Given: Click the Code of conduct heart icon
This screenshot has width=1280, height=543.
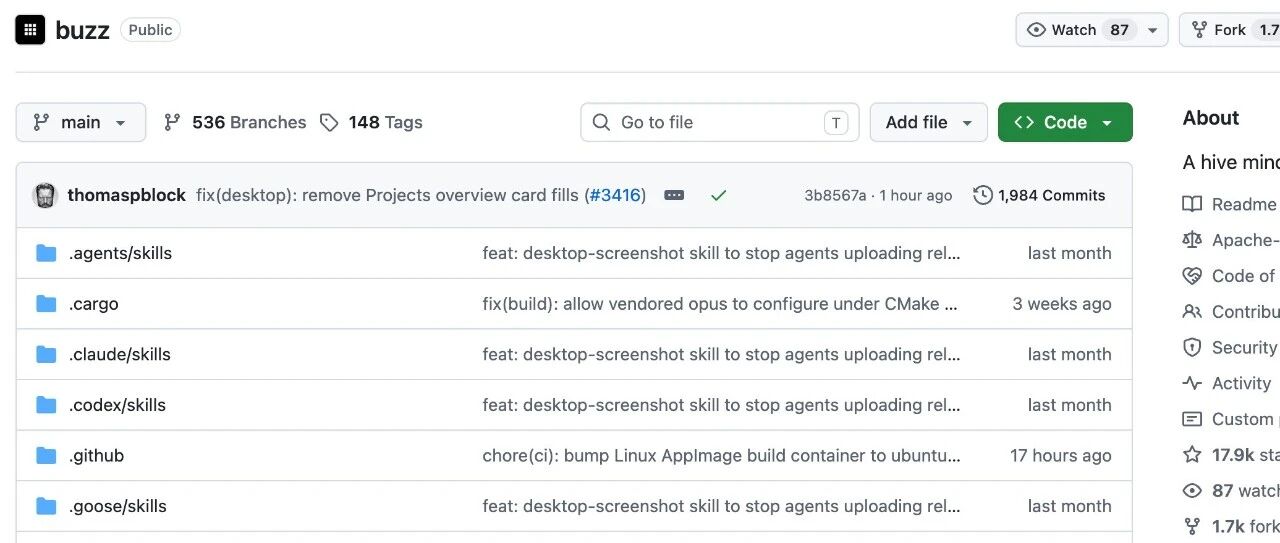Looking at the screenshot, I should coord(1192,276).
